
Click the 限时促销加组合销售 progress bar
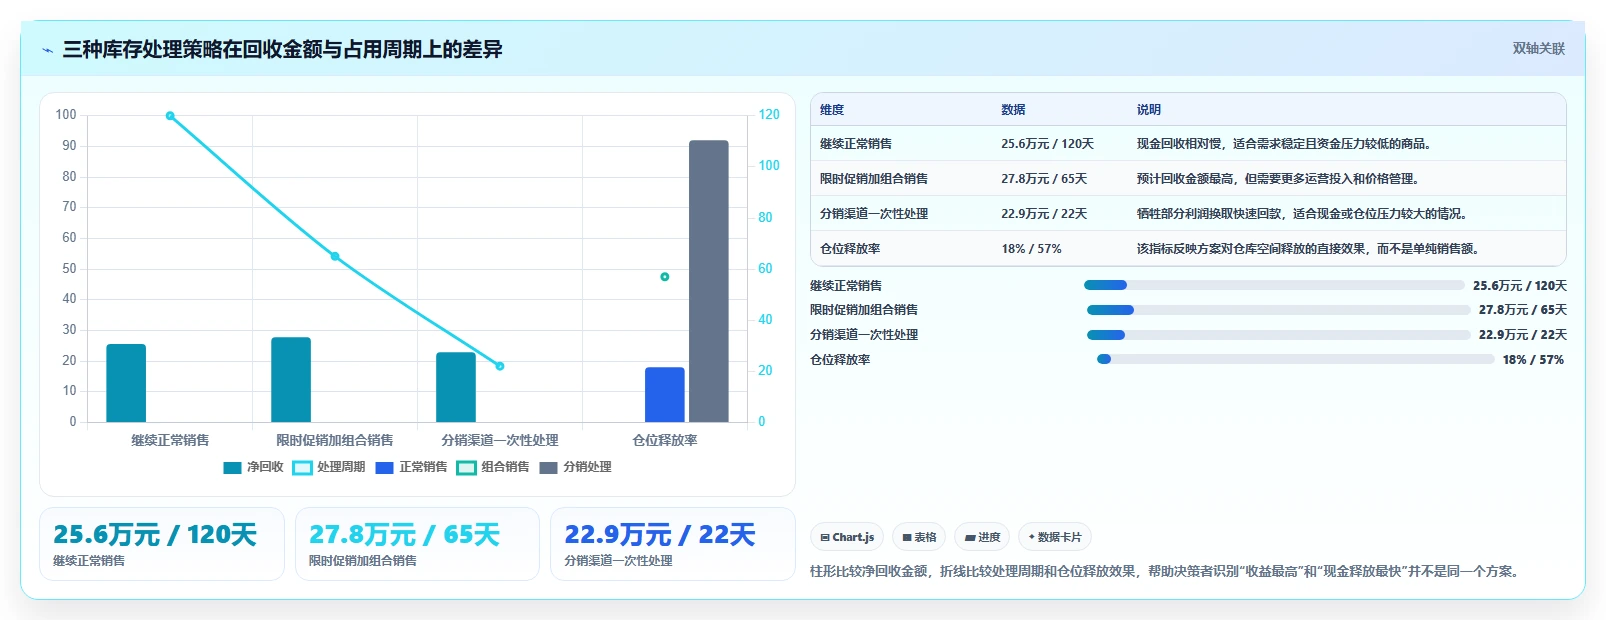point(1279,310)
